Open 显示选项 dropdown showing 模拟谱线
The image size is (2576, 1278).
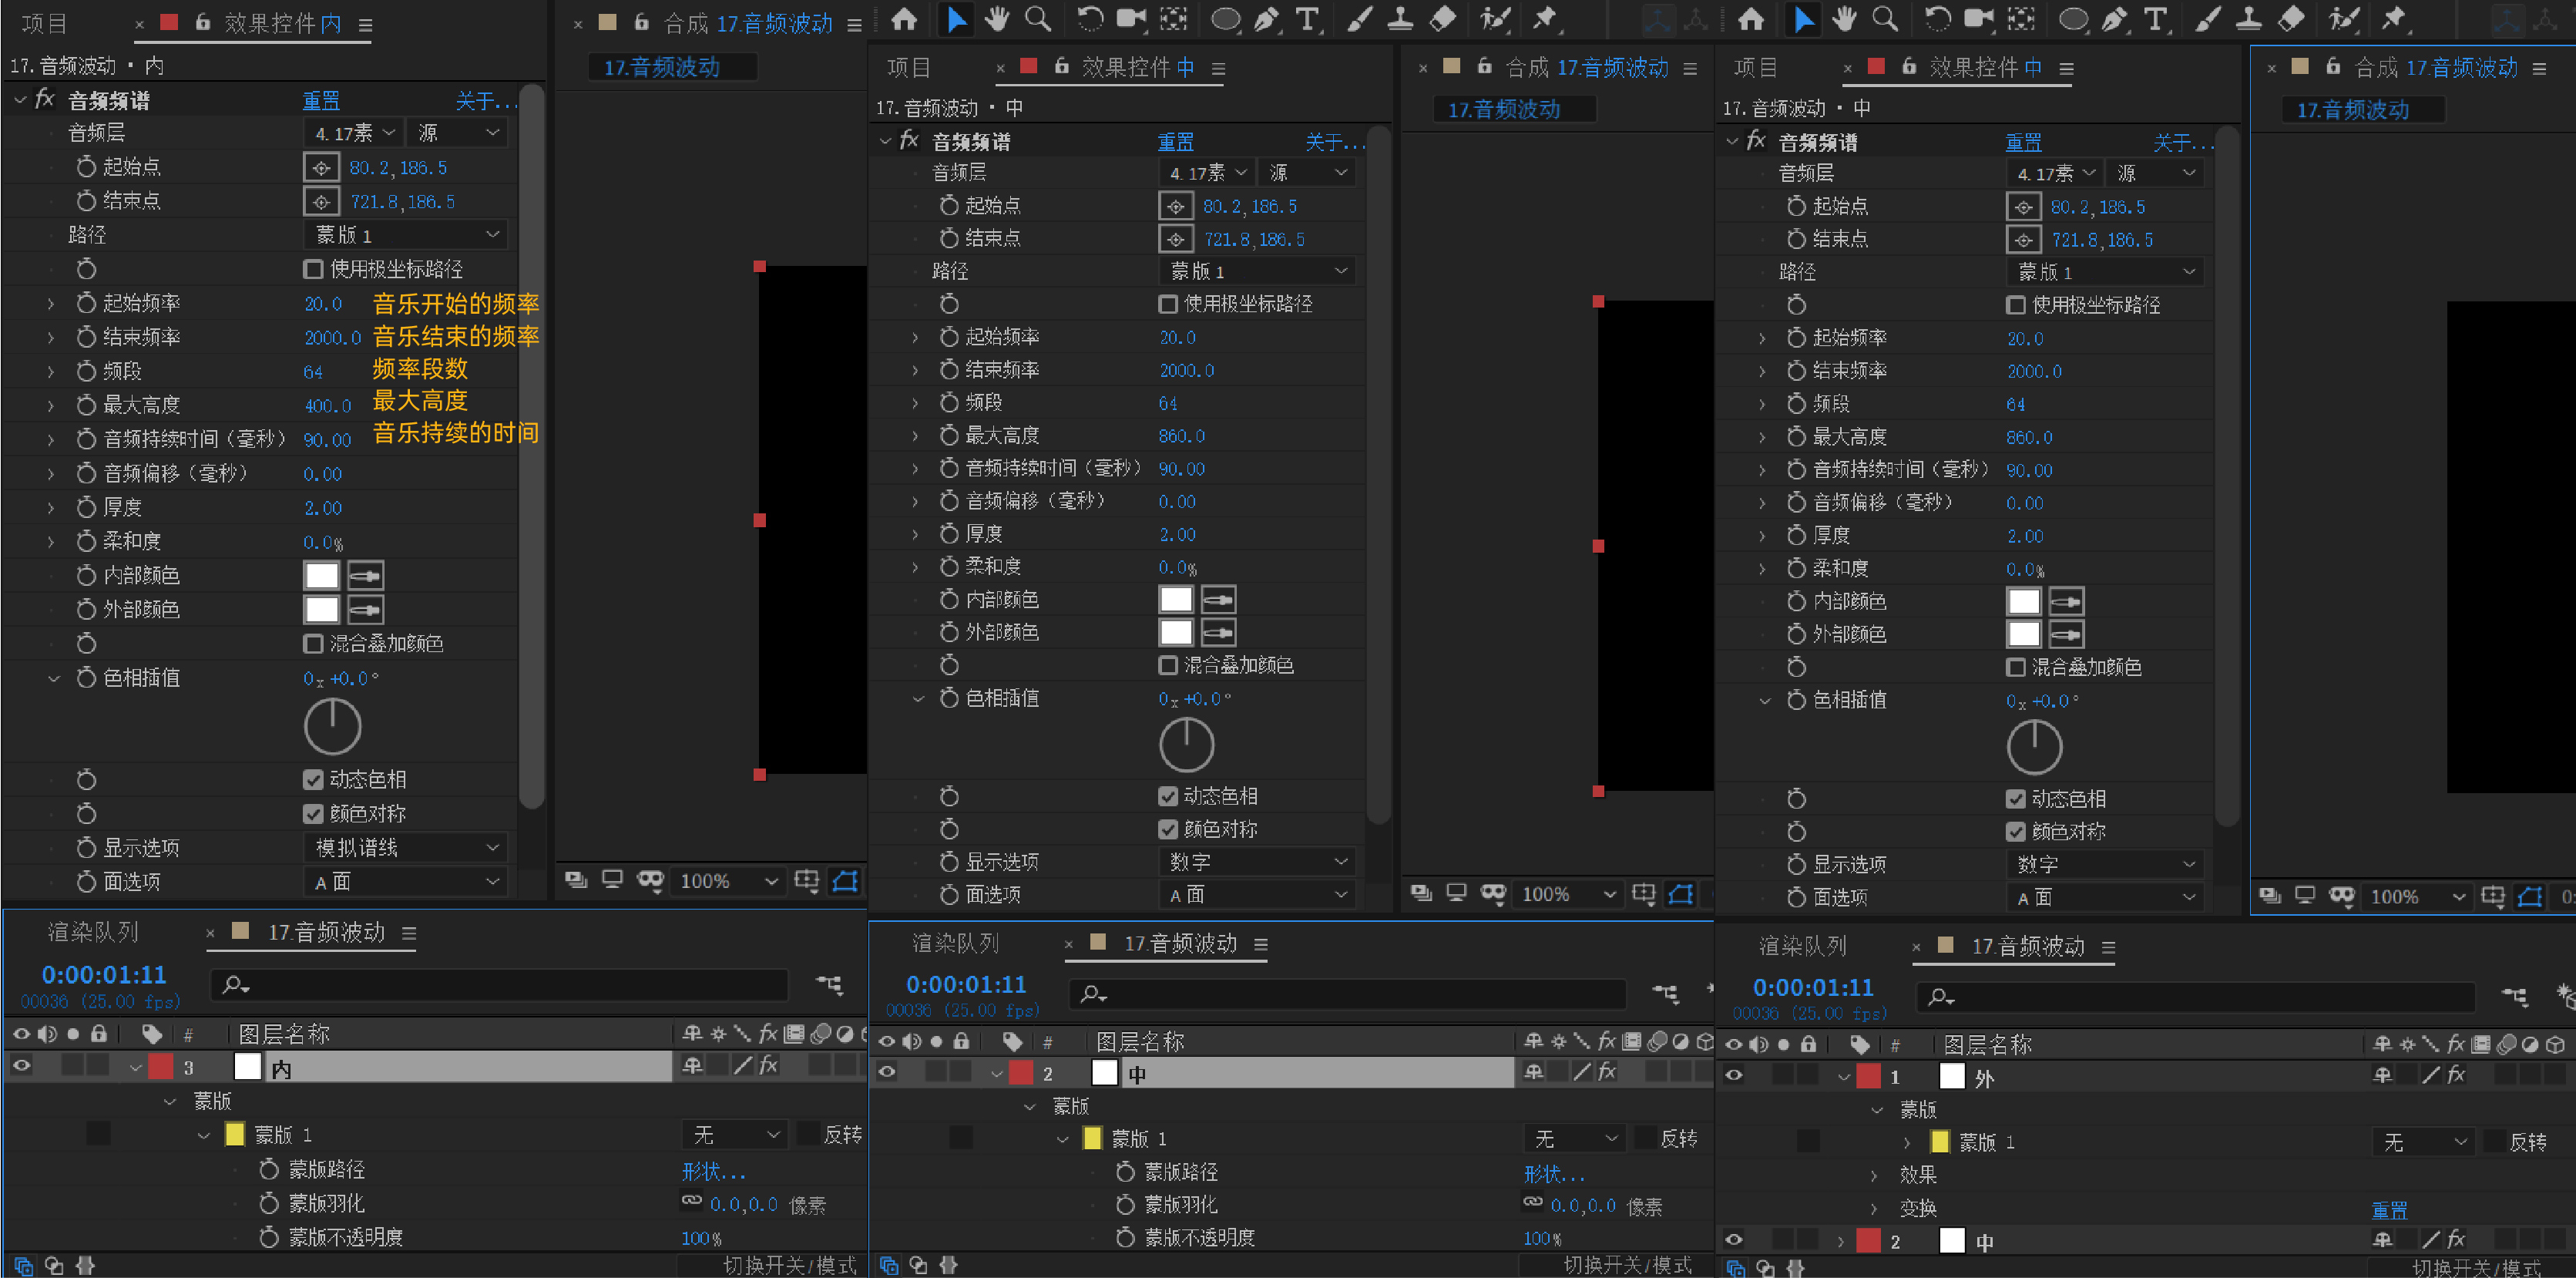click(405, 848)
